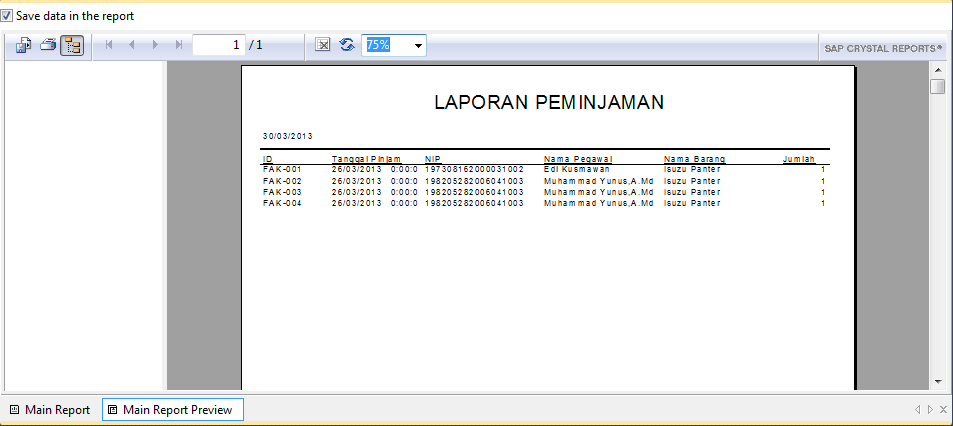The image size is (953, 426).
Task: Toggle the group tree panel button
Action: point(73,46)
